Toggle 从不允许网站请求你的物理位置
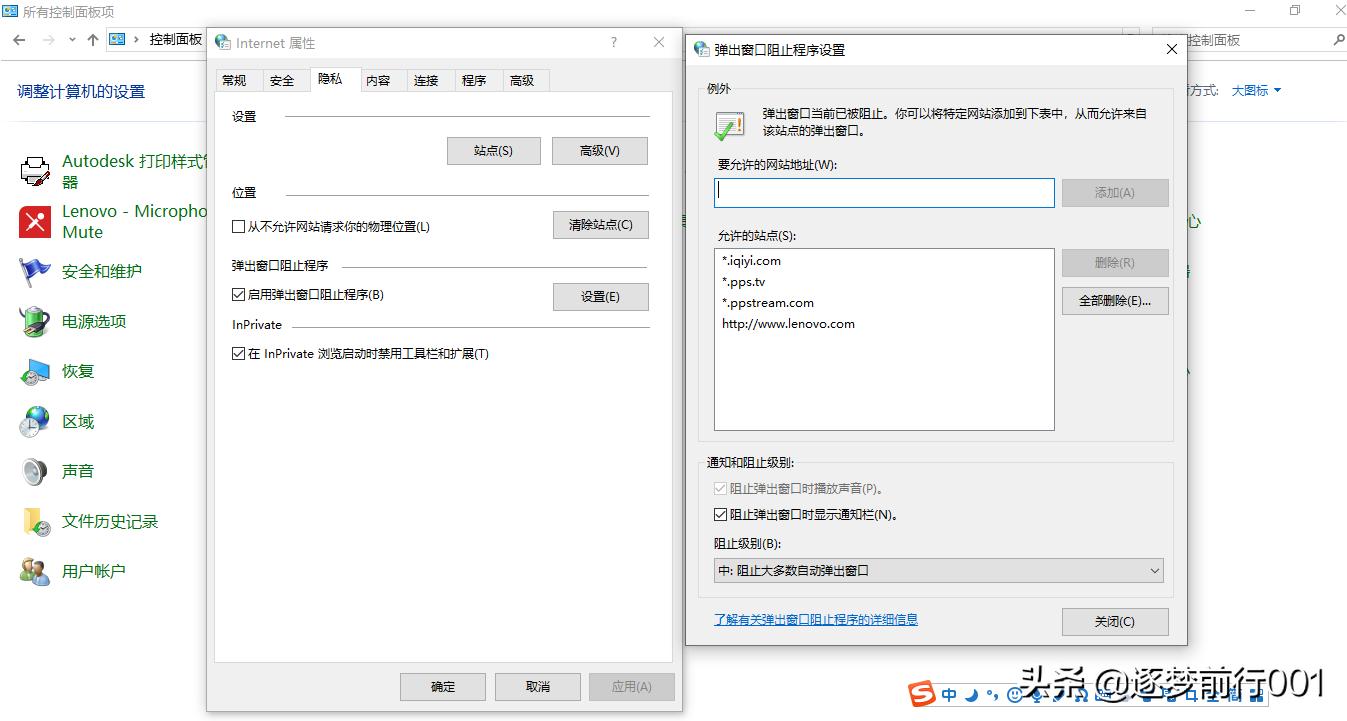Viewport: 1347px width, 721px height. (238, 227)
